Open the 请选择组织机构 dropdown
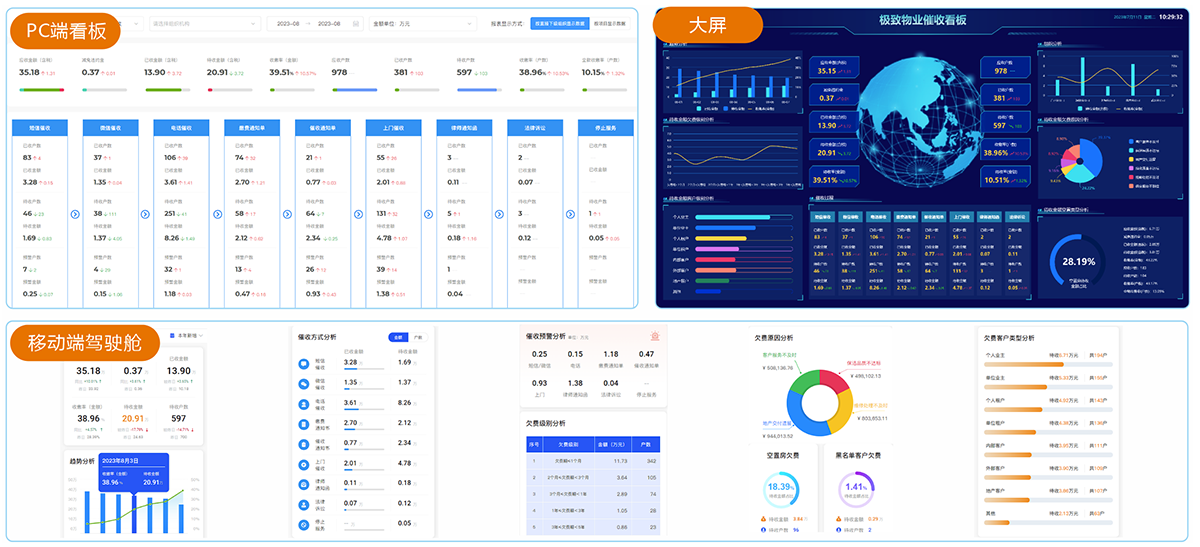The image size is (1200, 547). 200,23
